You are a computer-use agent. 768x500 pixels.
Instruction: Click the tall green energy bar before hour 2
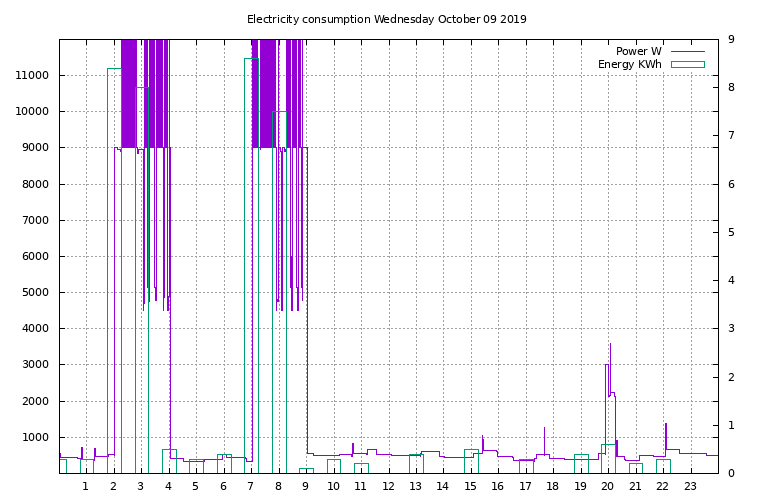coord(115,270)
